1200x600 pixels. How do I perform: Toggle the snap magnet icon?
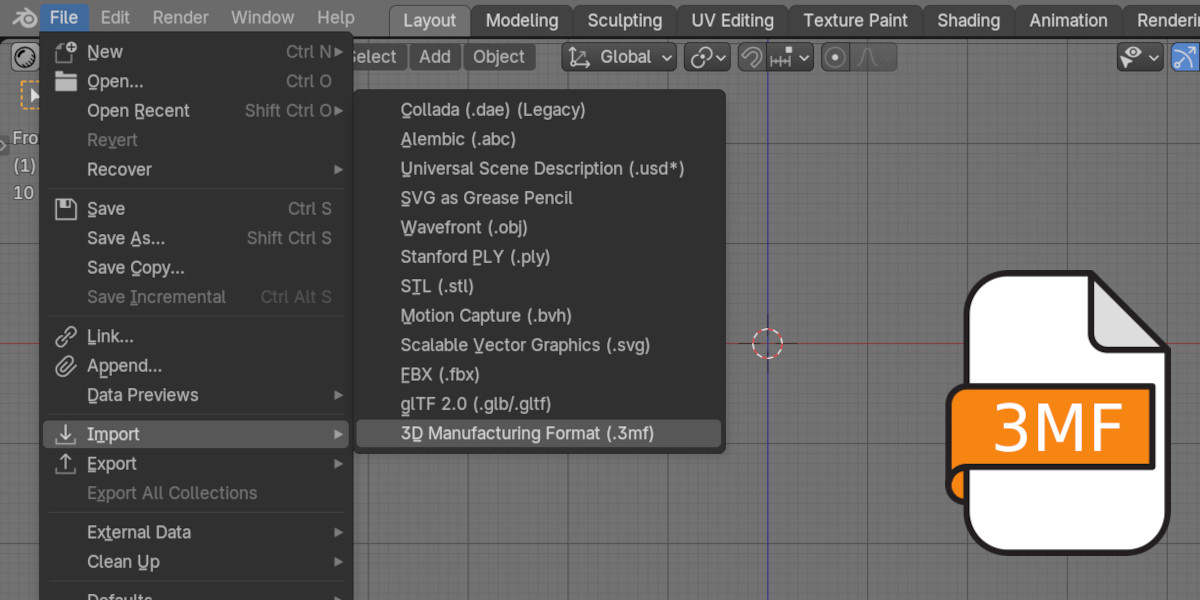(x=751, y=58)
